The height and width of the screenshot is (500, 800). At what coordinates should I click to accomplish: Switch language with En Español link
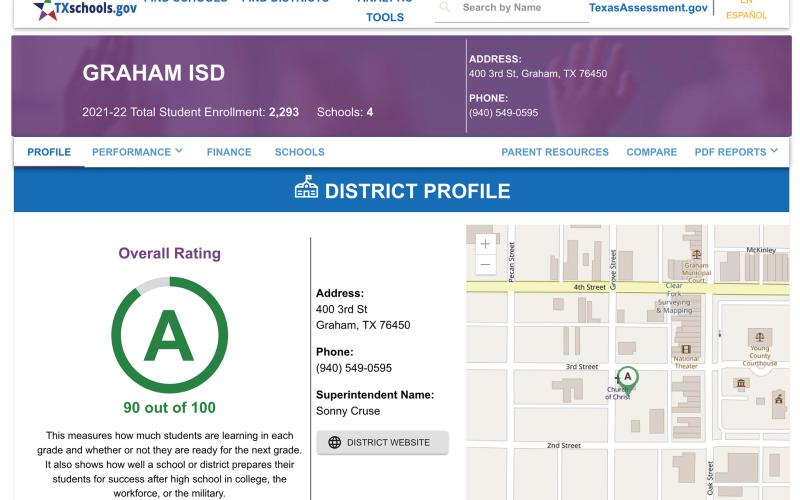coord(746,9)
